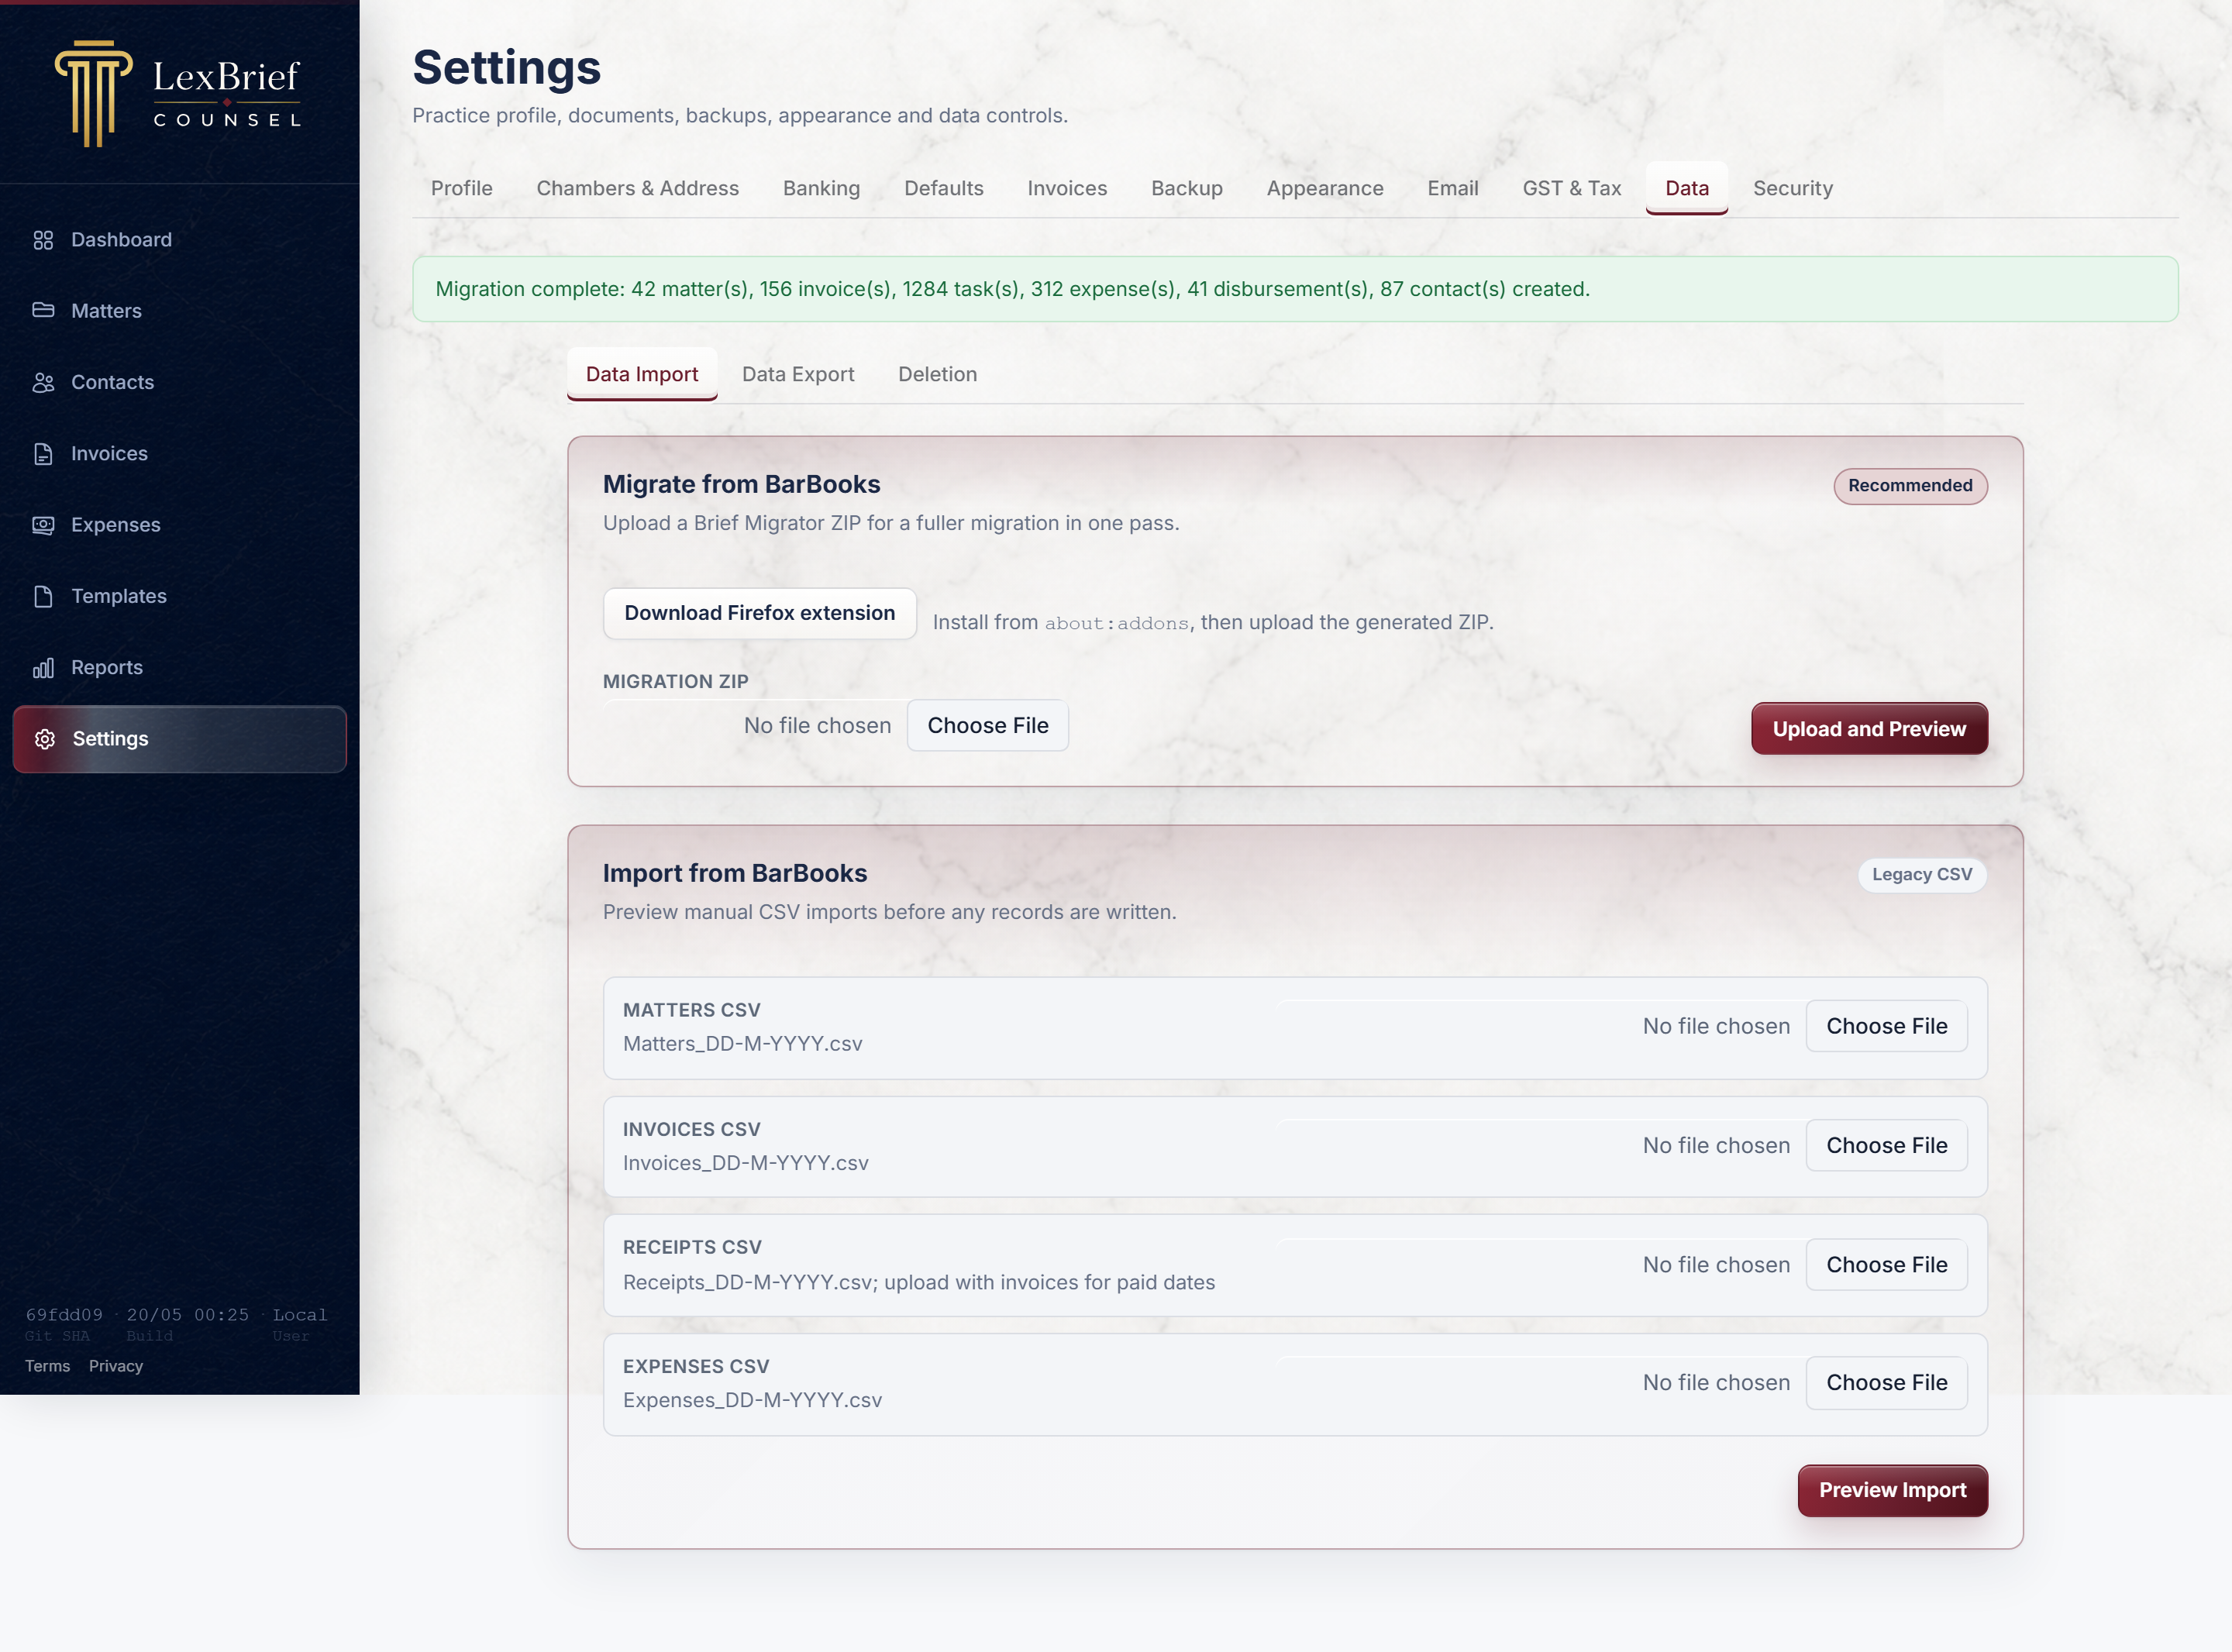This screenshot has width=2232, height=1652.
Task: Click the migration complete success banner
Action: click(x=1295, y=289)
